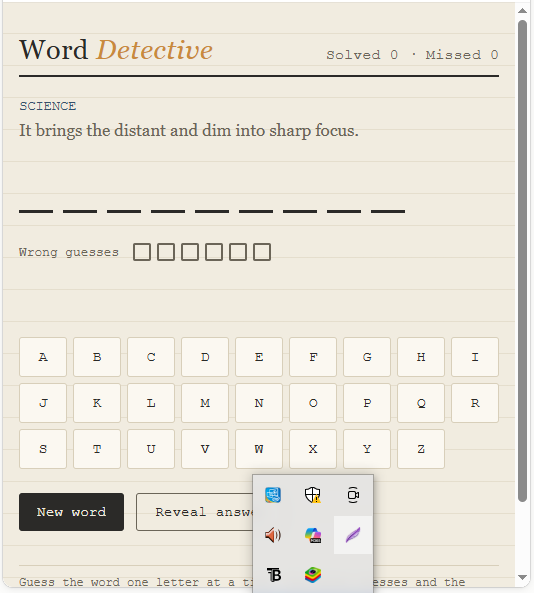Start a new round with New word
This screenshot has height=593, width=534.
71,512
